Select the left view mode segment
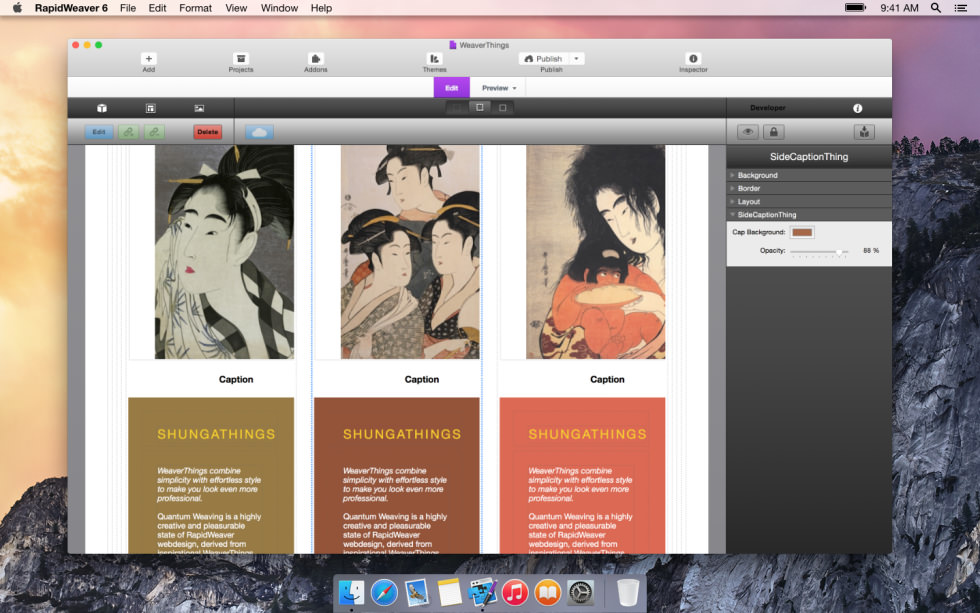The image size is (980, 613). [x=457, y=107]
